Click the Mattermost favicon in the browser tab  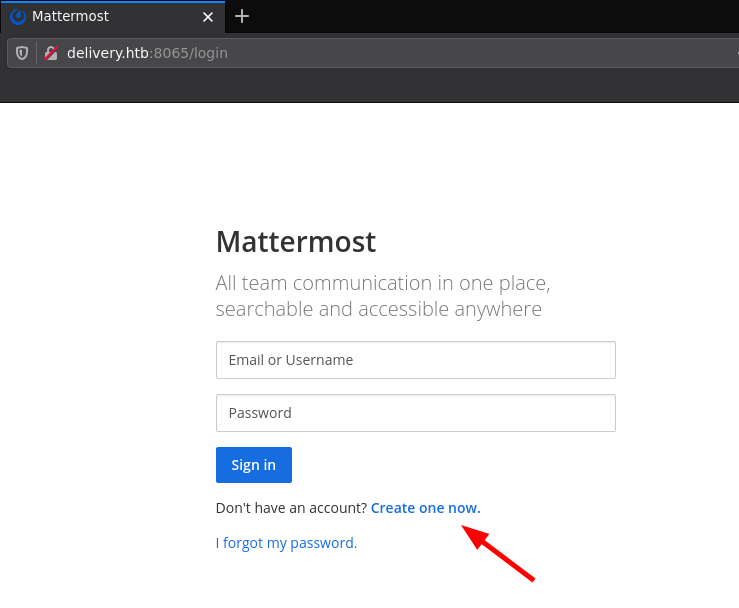[x=17, y=17]
